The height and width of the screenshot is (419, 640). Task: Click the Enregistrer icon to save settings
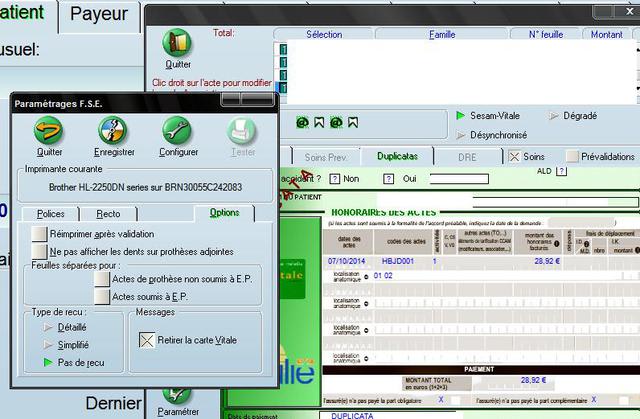113,131
